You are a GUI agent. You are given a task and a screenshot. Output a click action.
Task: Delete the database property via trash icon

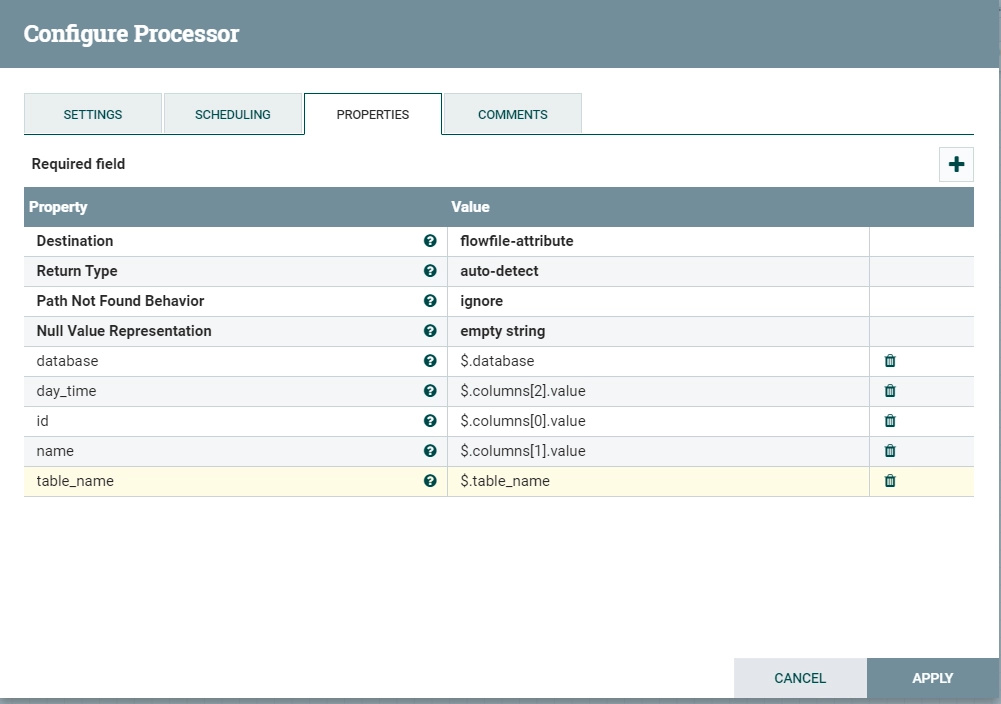tap(890, 361)
